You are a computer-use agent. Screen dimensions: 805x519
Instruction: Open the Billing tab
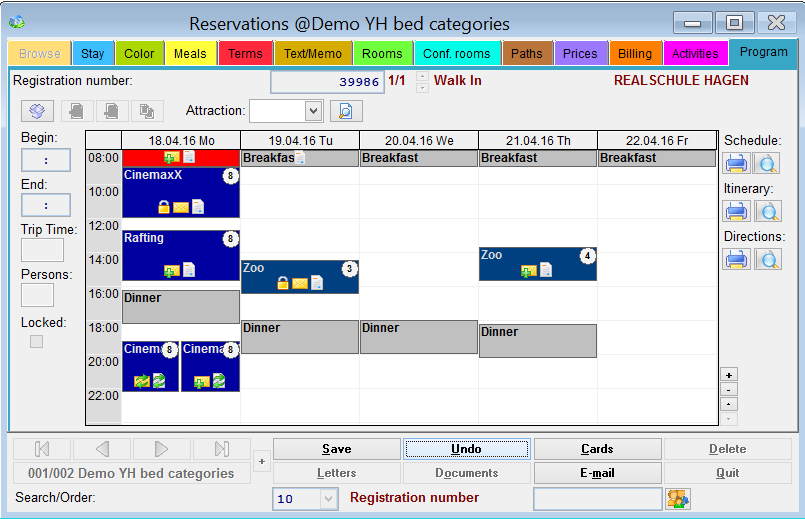tap(635, 53)
